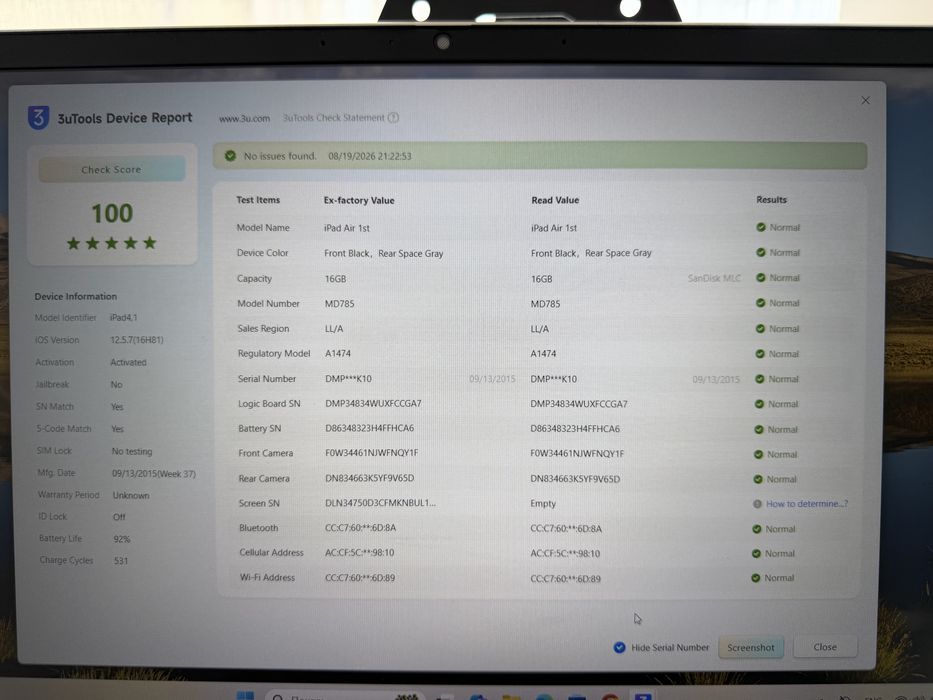Screen dimensions: 933x700
Task: Click the Normal status icon for Wi-Fi Address
Action: click(x=756, y=578)
